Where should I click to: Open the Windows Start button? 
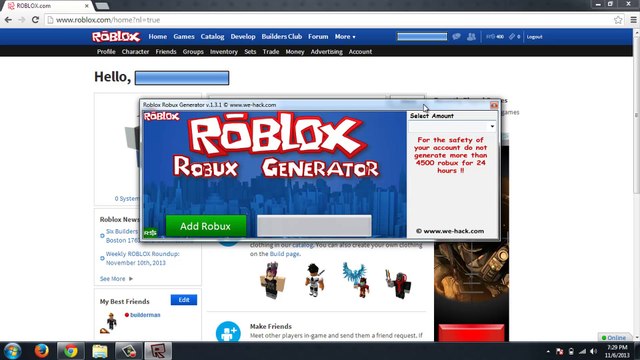pos(12,351)
